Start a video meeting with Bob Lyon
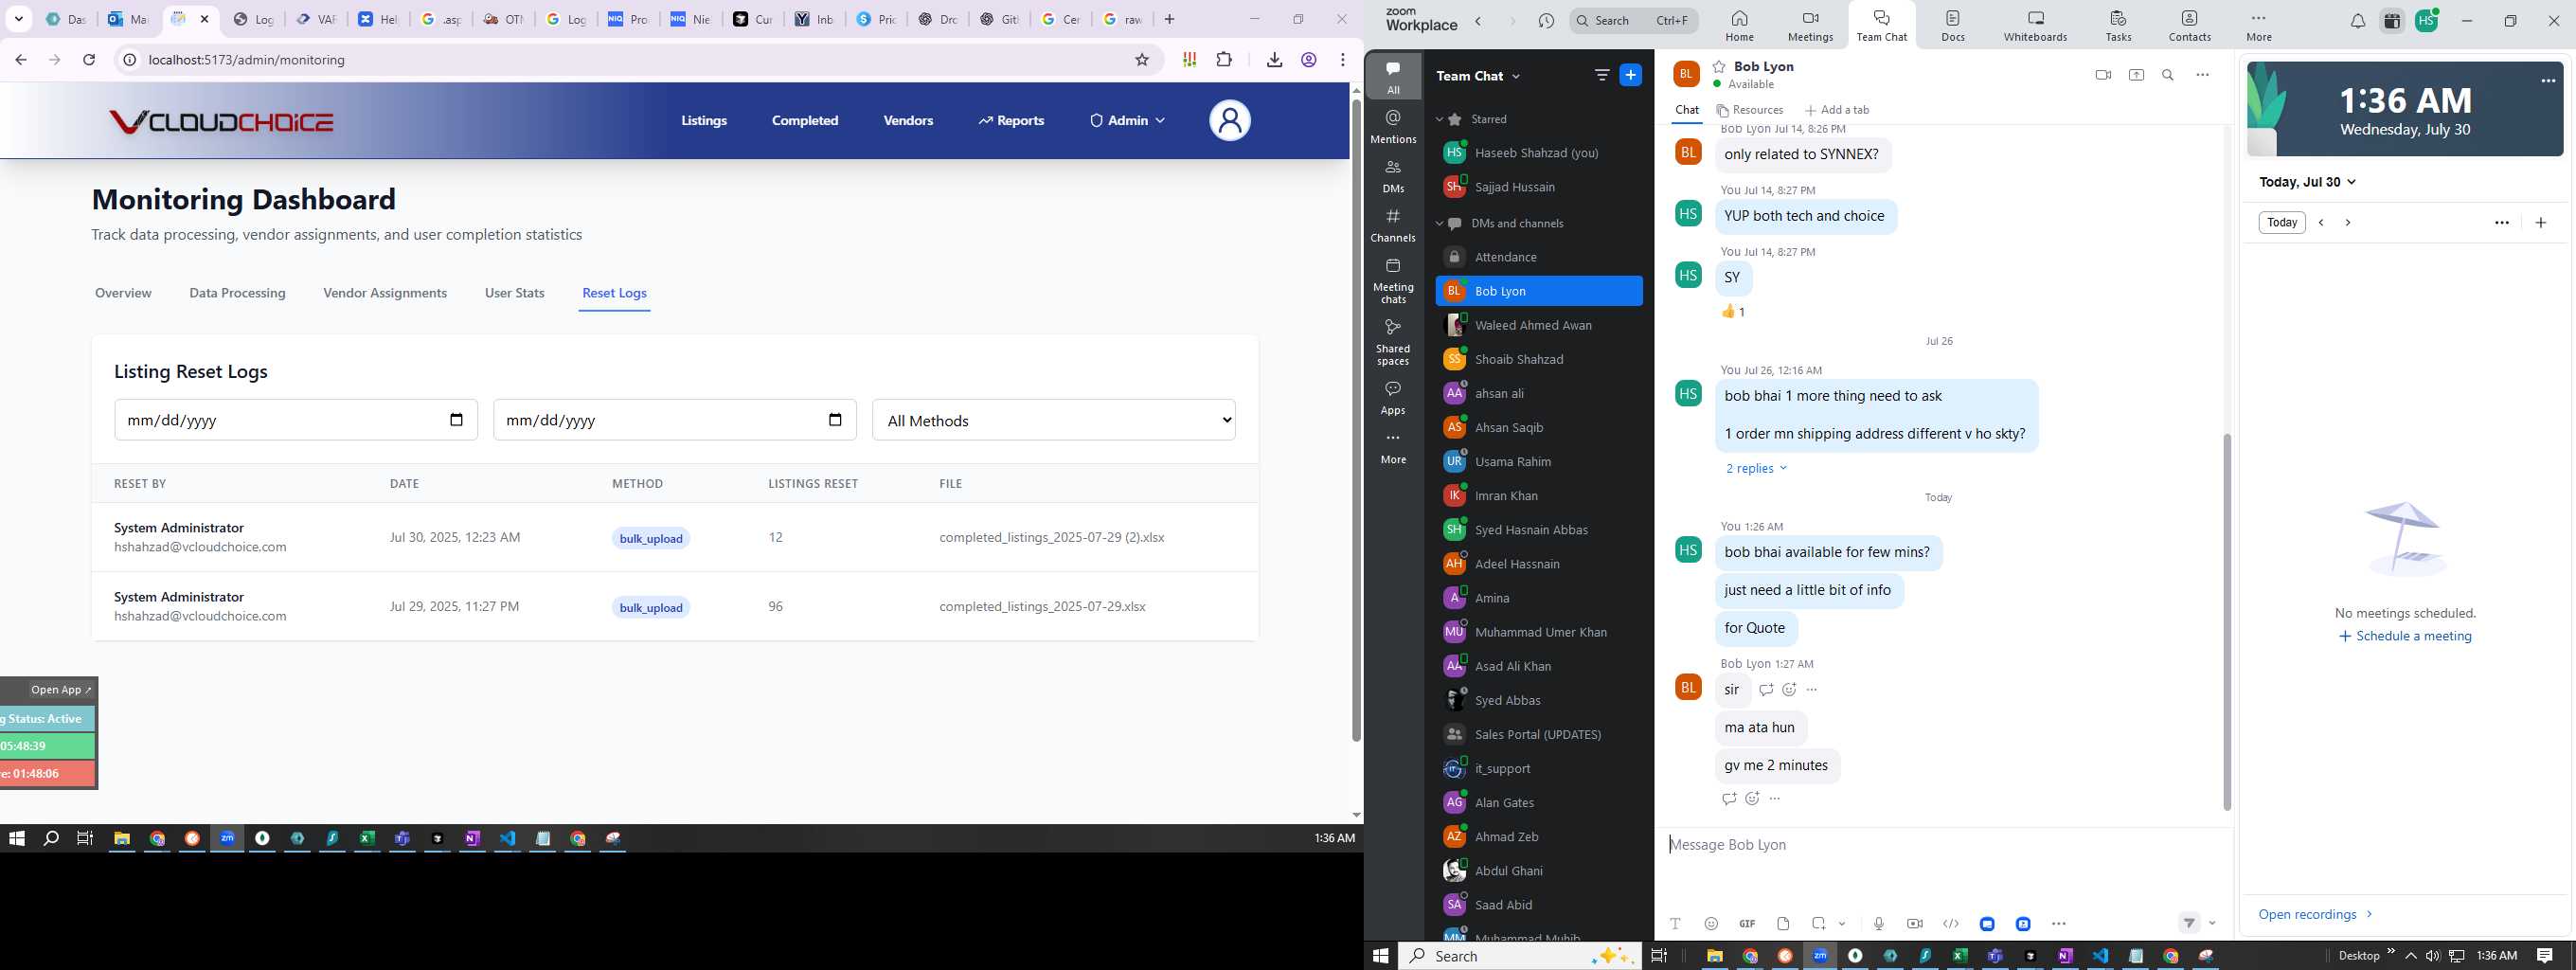 (2103, 75)
